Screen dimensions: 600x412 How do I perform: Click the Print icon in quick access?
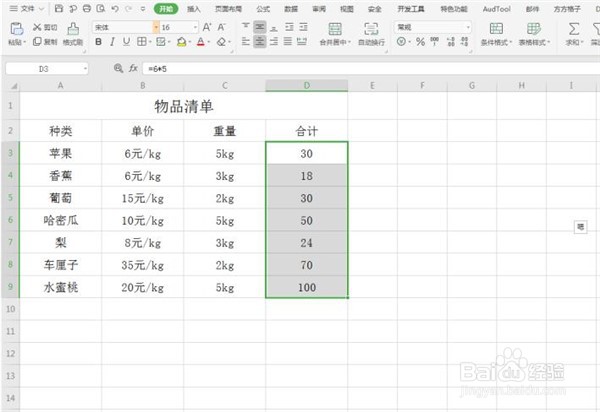click(x=87, y=8)
